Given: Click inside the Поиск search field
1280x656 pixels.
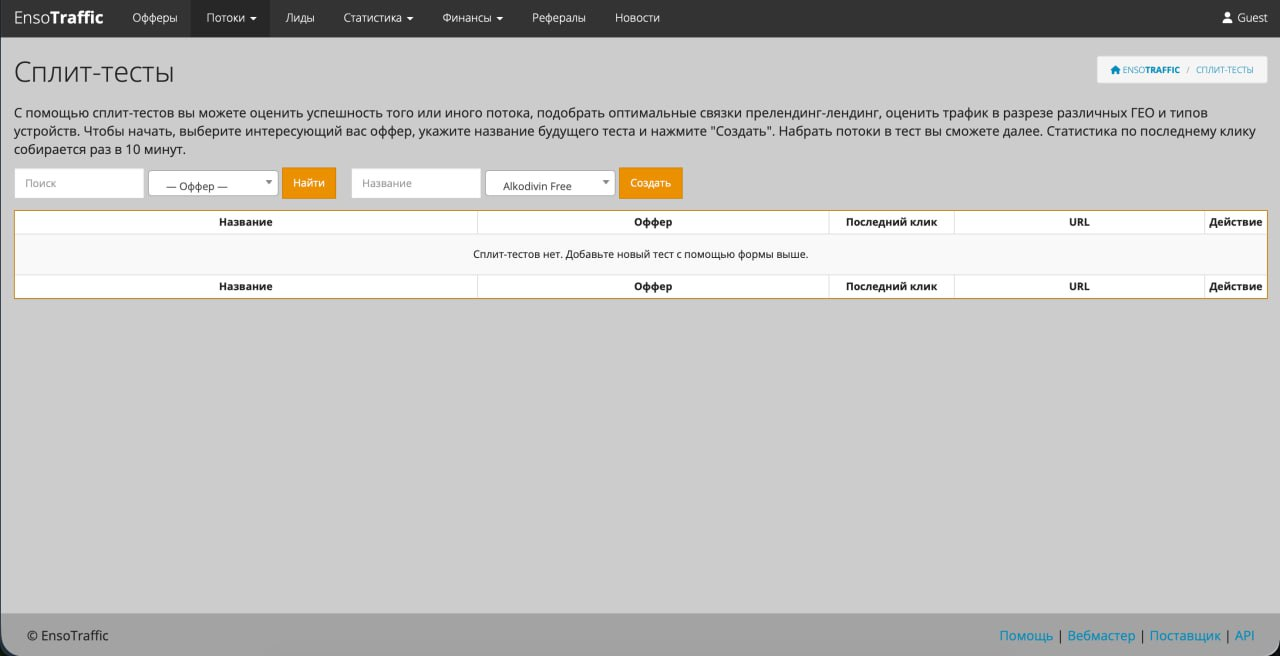Looking at the screenshot, I should (78, 183).
